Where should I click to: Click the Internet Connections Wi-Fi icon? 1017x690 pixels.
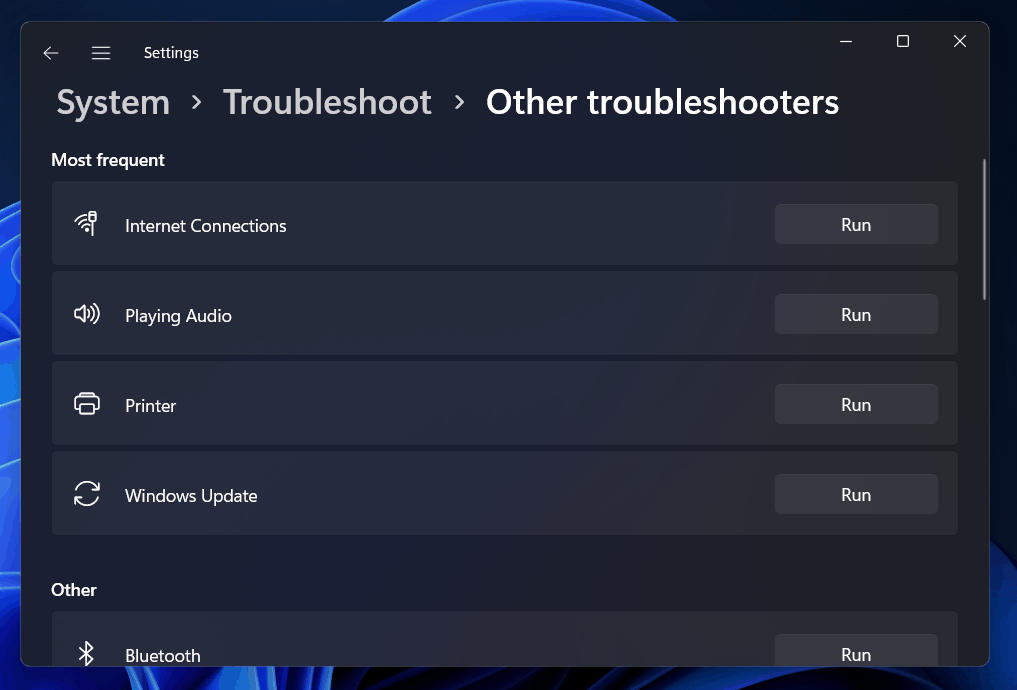[x=87, y=224]
